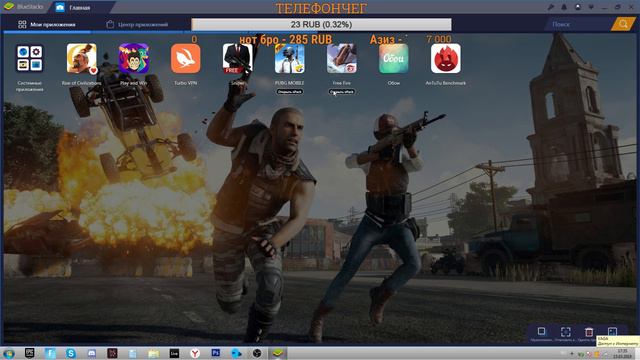Launch PUBG MOBILE
Screen dimensions: 640x360
[x=289, y=58]
